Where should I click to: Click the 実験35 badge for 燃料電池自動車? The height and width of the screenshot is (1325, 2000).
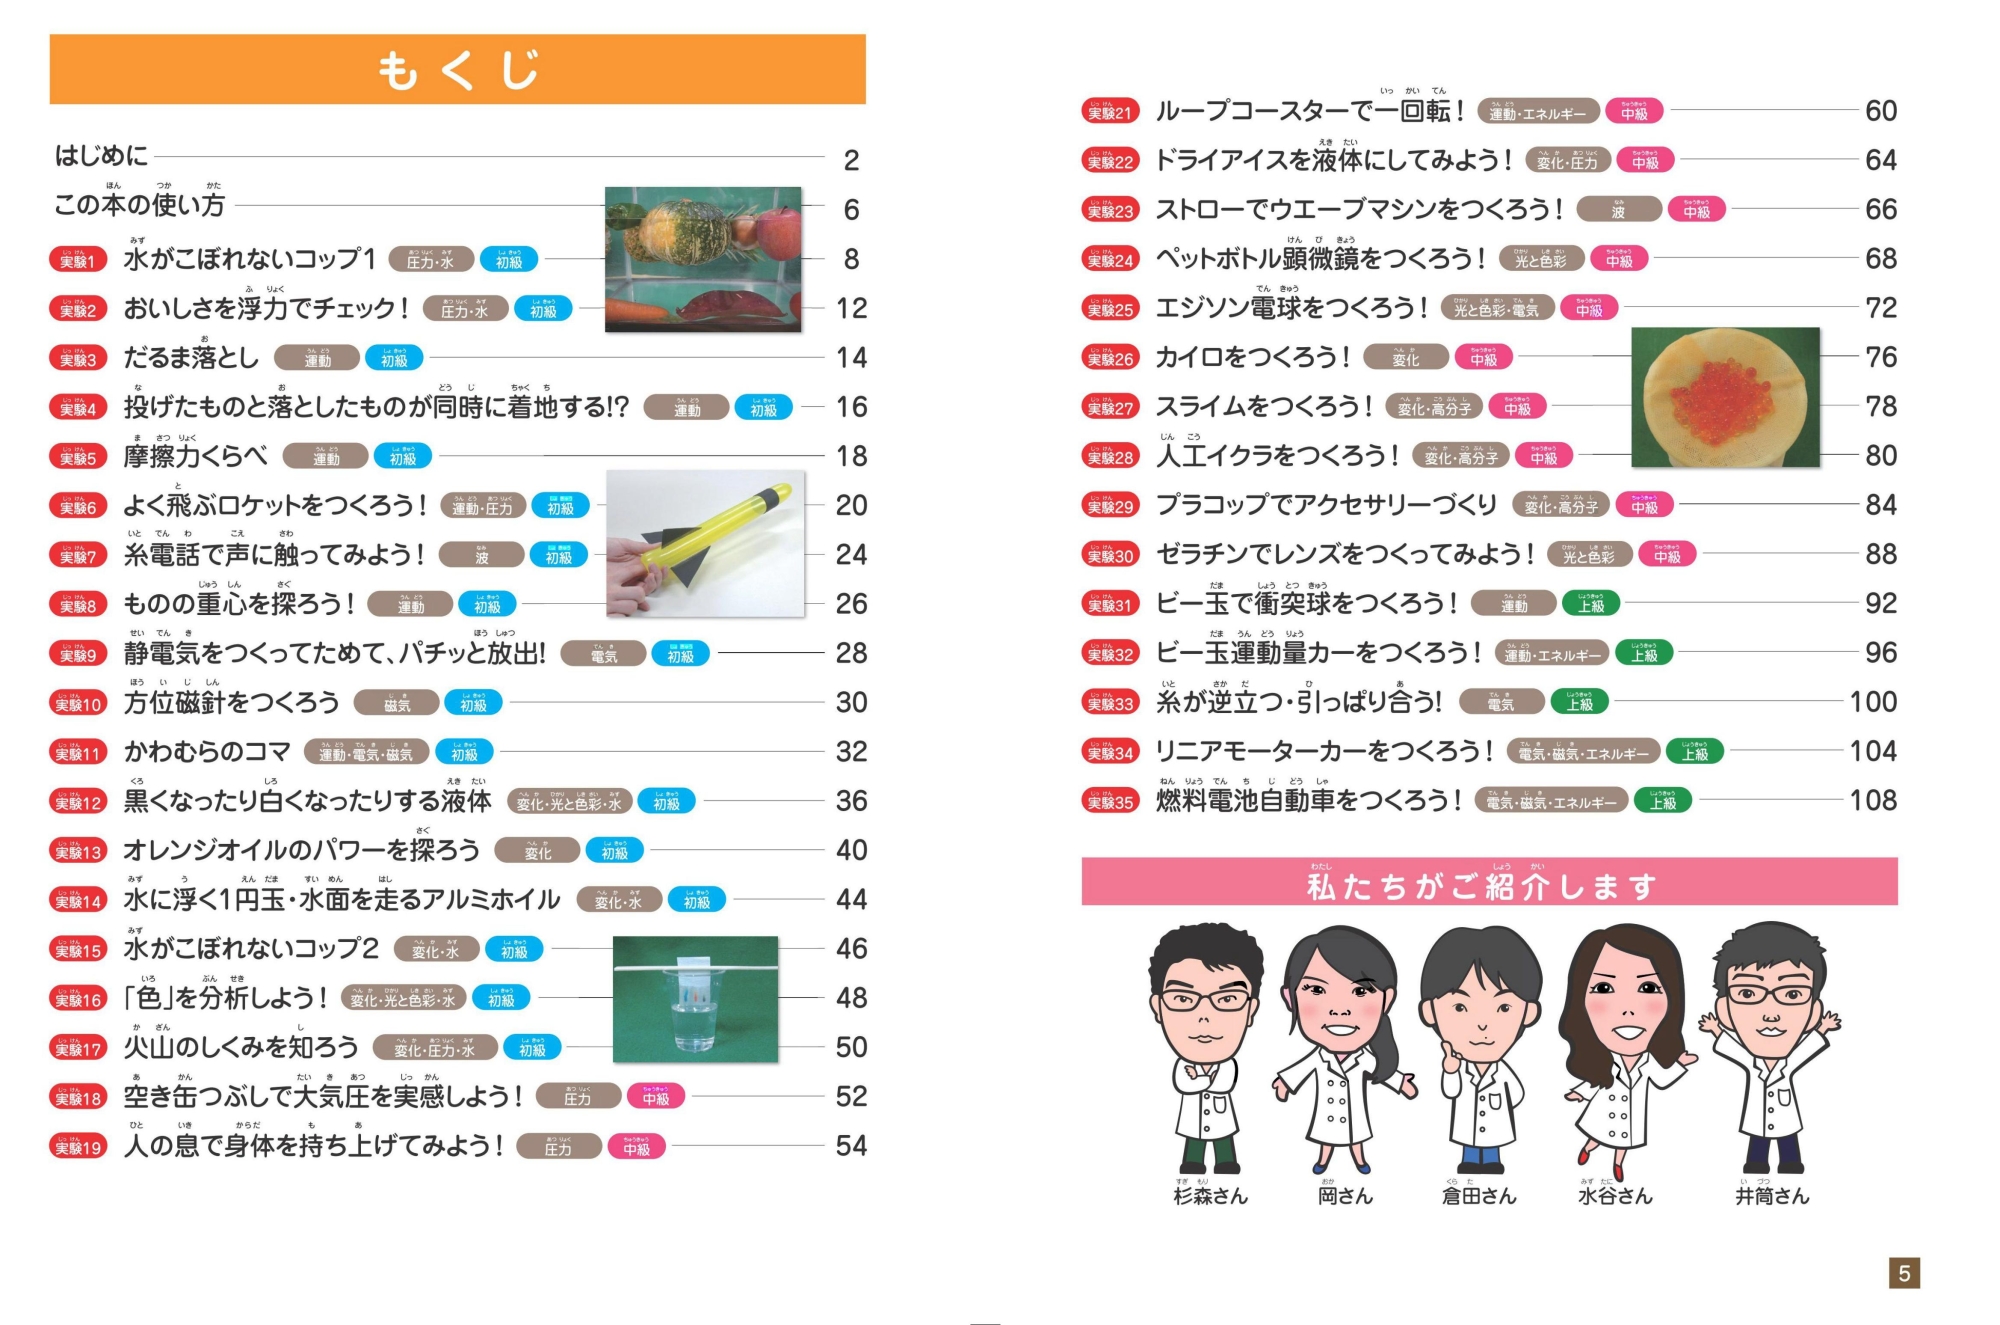(x=1110, y=801)
